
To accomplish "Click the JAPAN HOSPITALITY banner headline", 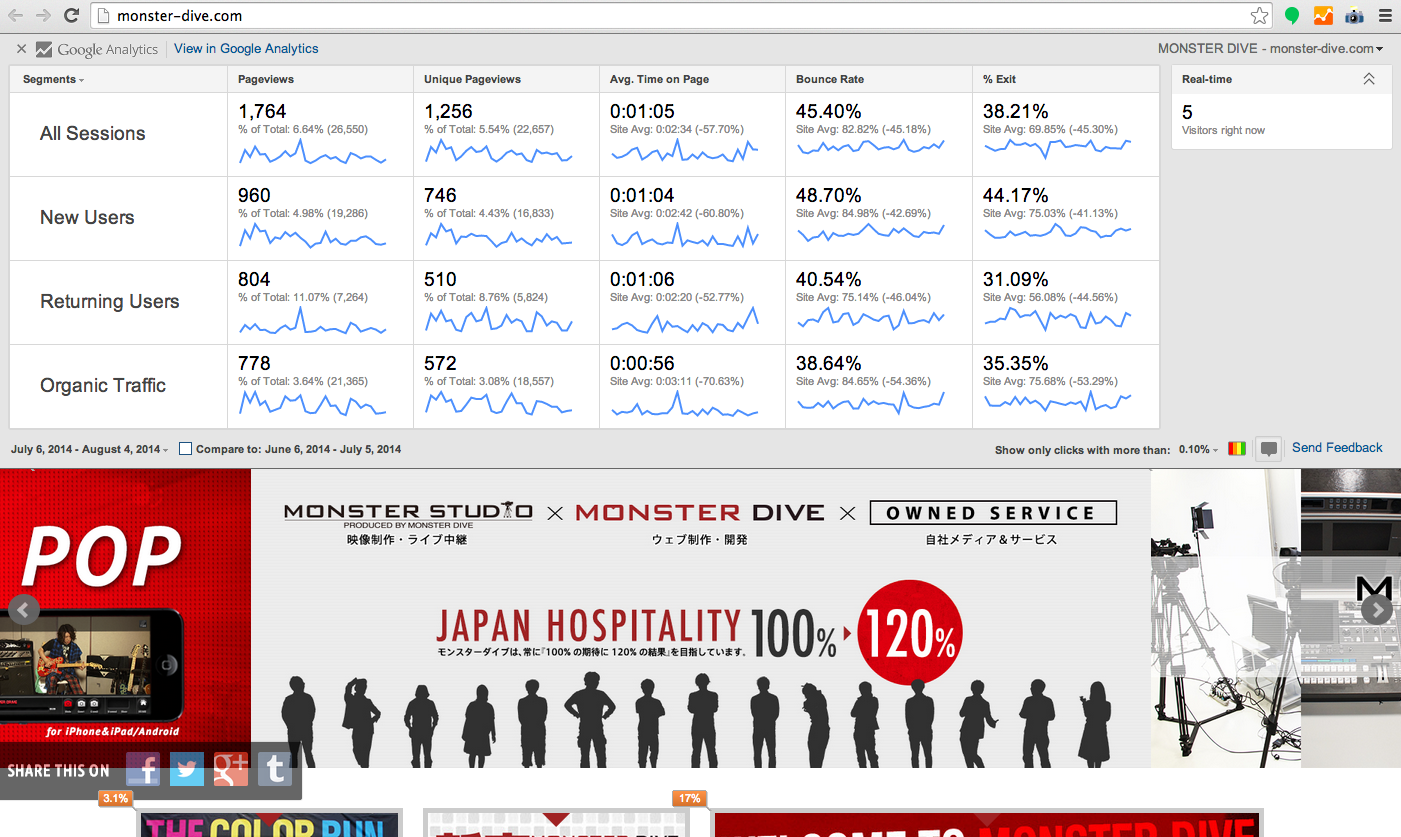I will pyautogui.click(x=588, y=625).
